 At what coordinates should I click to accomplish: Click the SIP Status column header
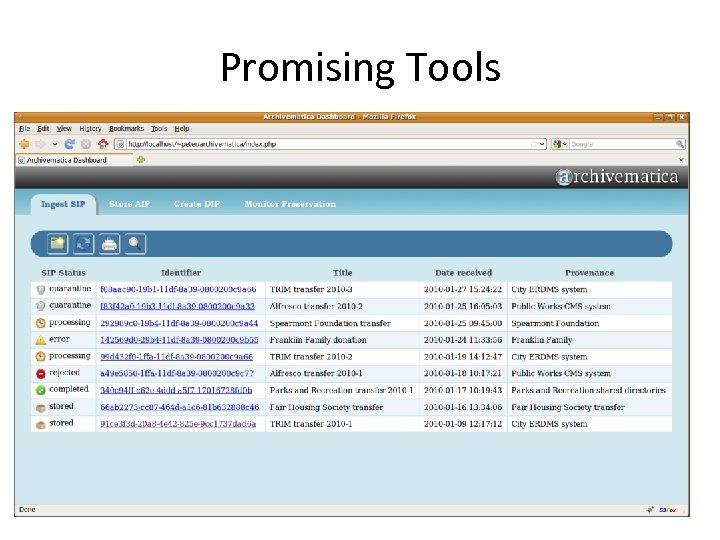(x=63, y=273)
